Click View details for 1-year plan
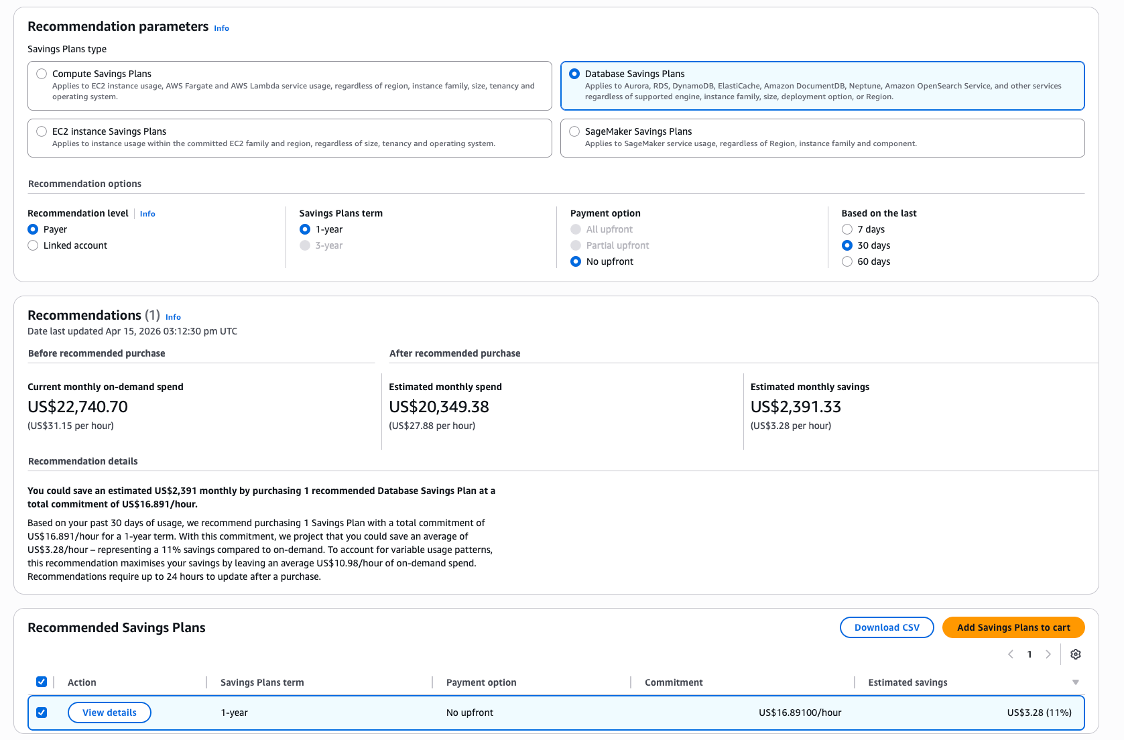The image size is (1124, 740). pos(109,713)
